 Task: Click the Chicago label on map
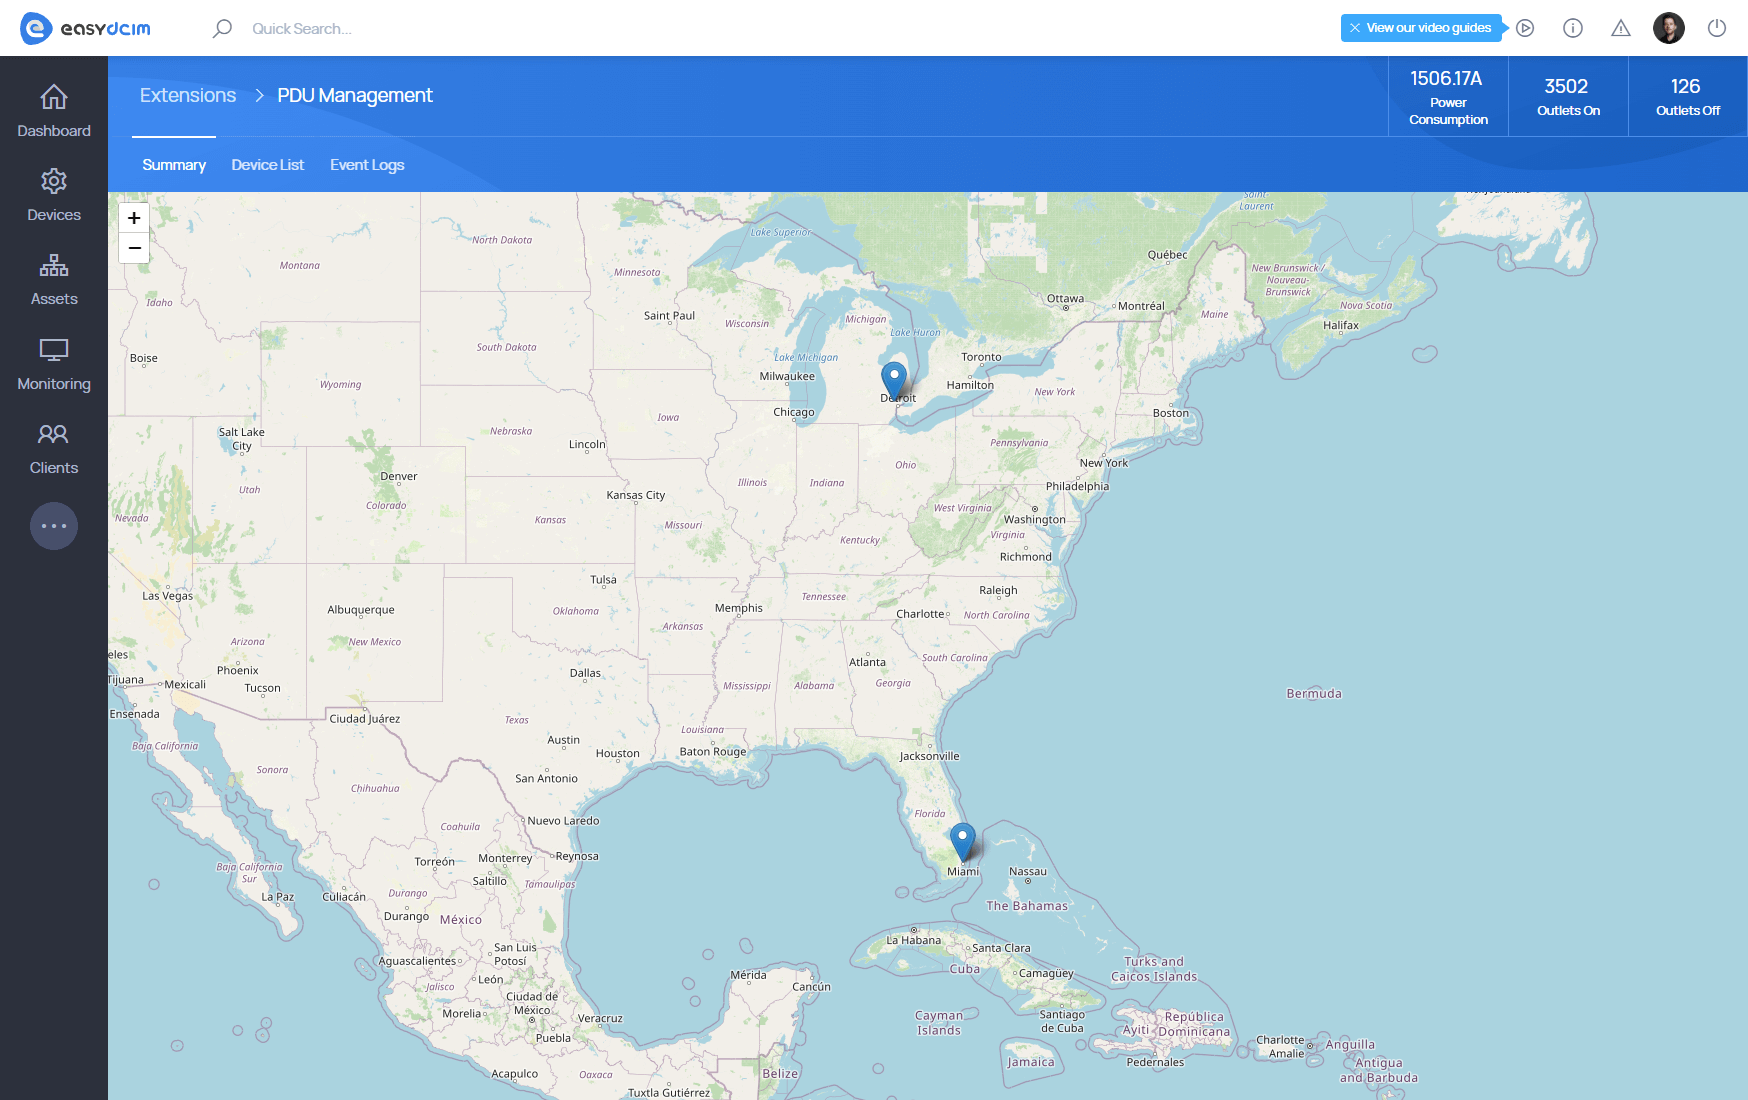(794, 412)
